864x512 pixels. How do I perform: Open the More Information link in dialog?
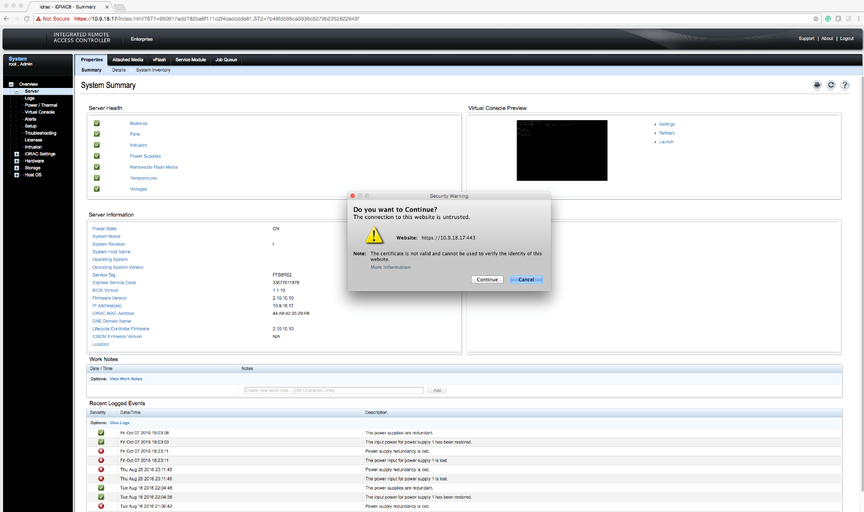tap(390, 267)
